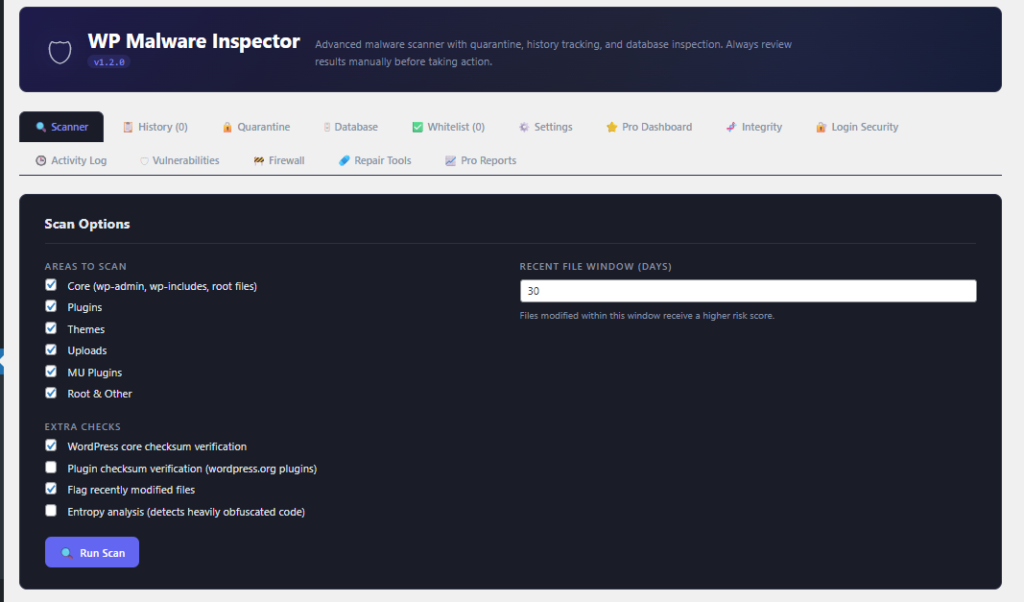This screenshot has height=602, width=1024.
Task: Select the Repair Tools wrench icon
Action: pos(344,160)
